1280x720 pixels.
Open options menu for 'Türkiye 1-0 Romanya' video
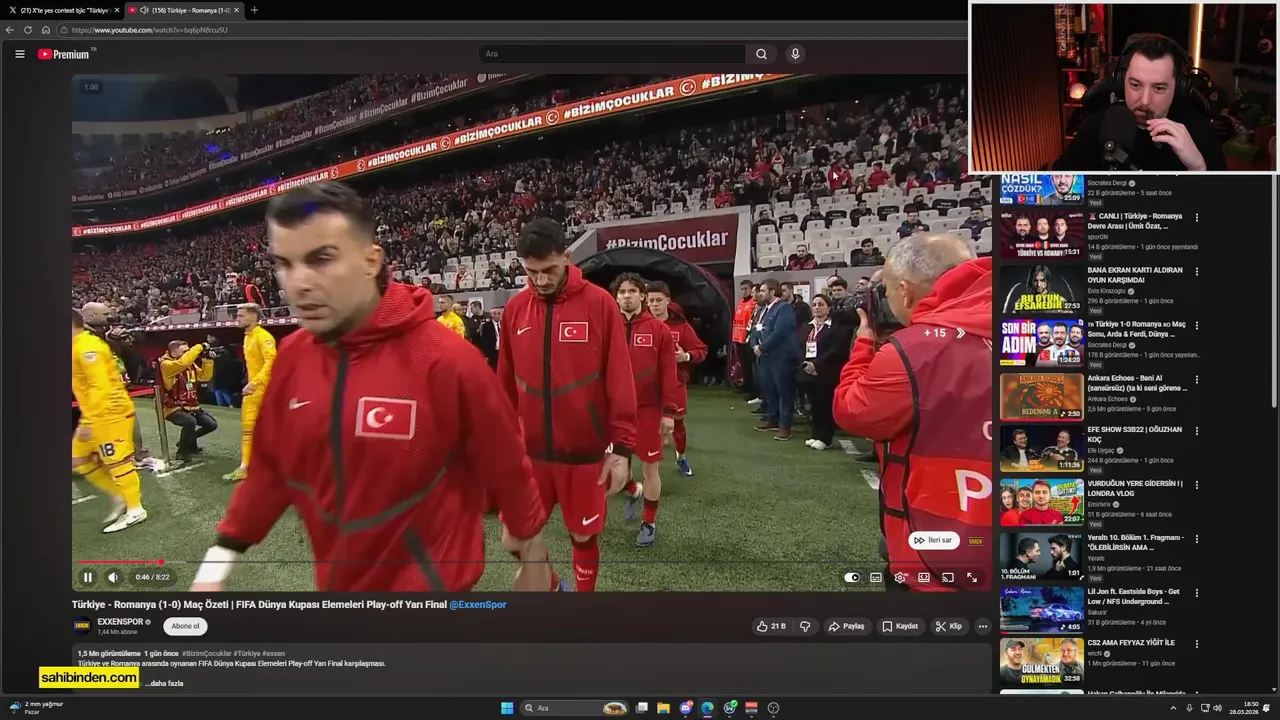point(1196,325)
